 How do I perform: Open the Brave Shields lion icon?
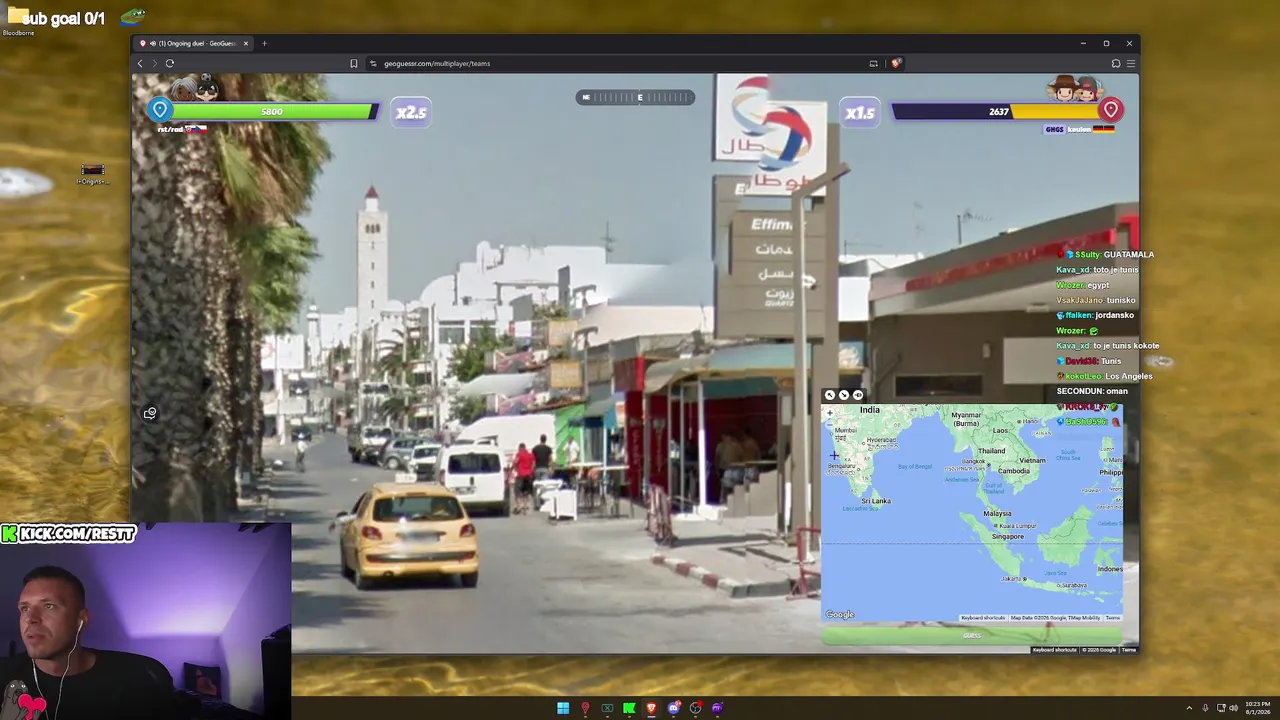click(x=896, y=63)
